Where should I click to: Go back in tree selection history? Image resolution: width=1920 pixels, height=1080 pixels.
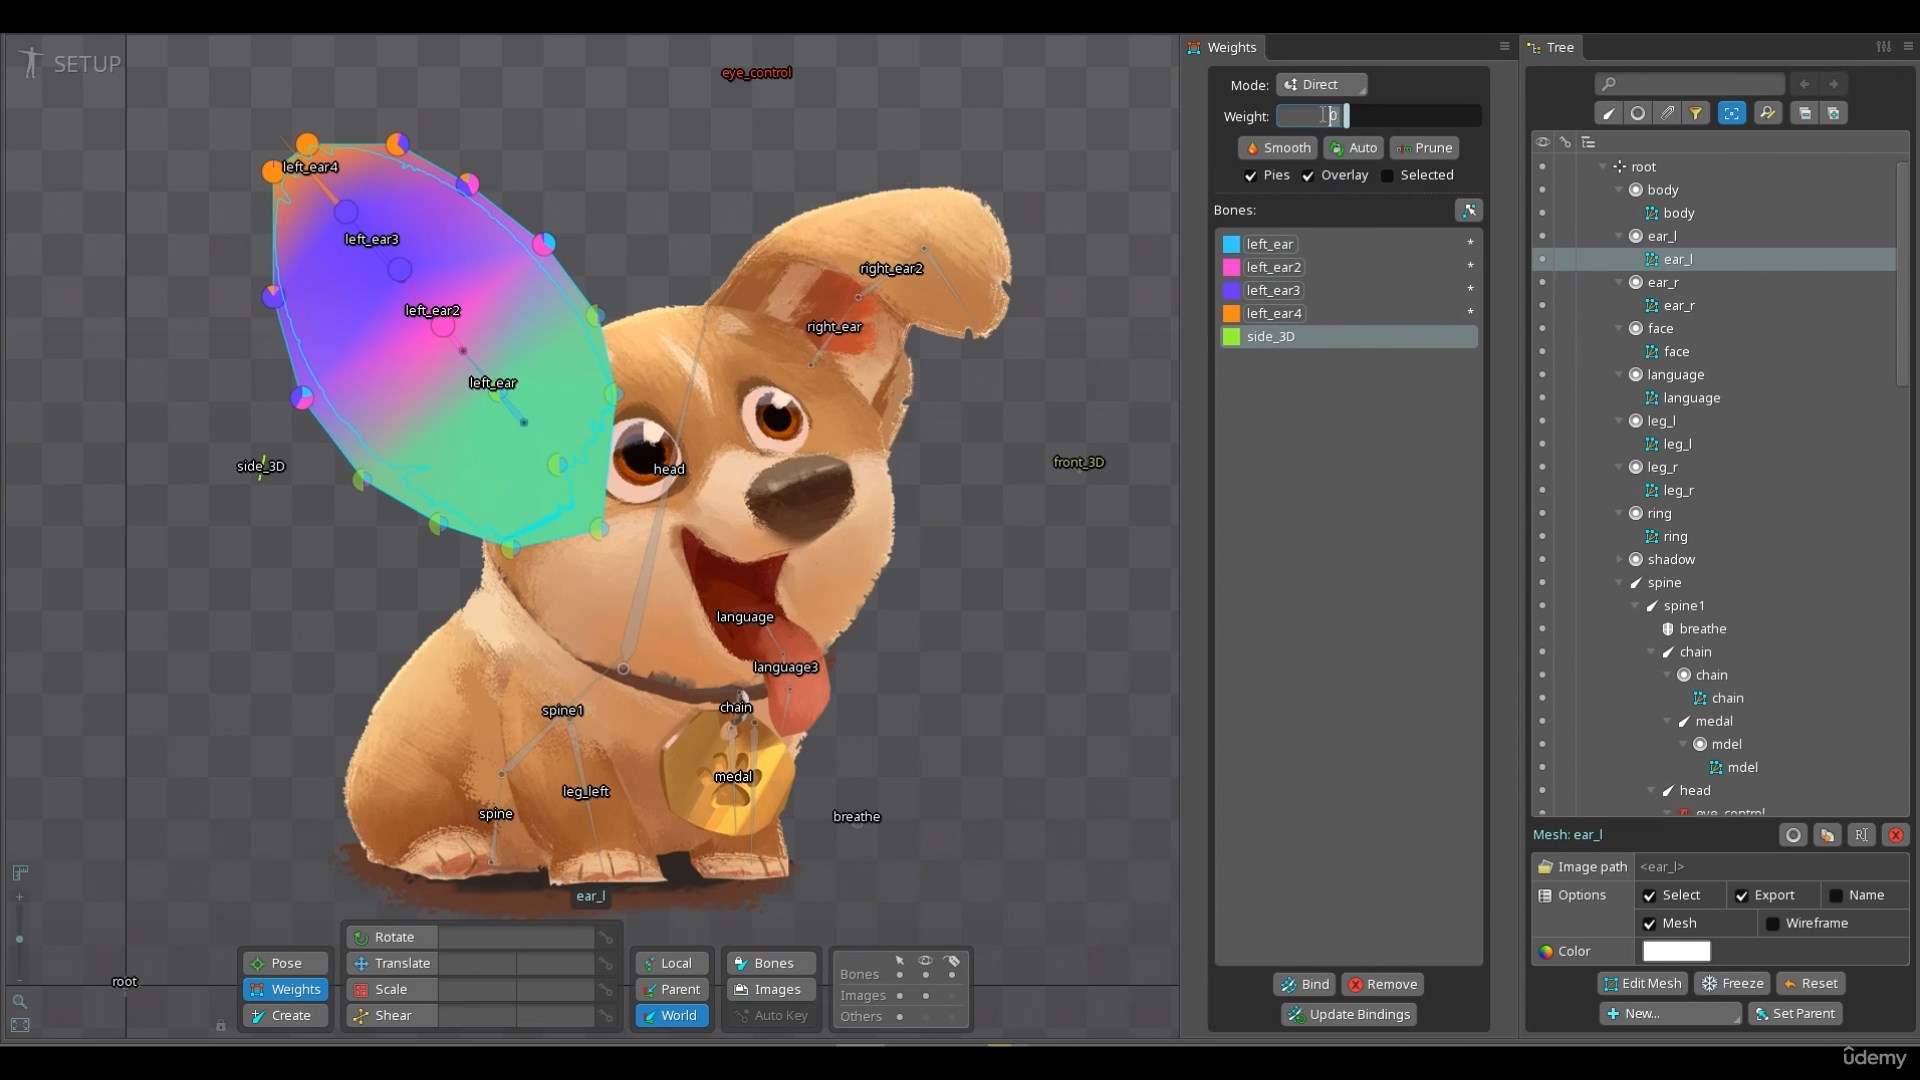click(x=1804, y=84)
